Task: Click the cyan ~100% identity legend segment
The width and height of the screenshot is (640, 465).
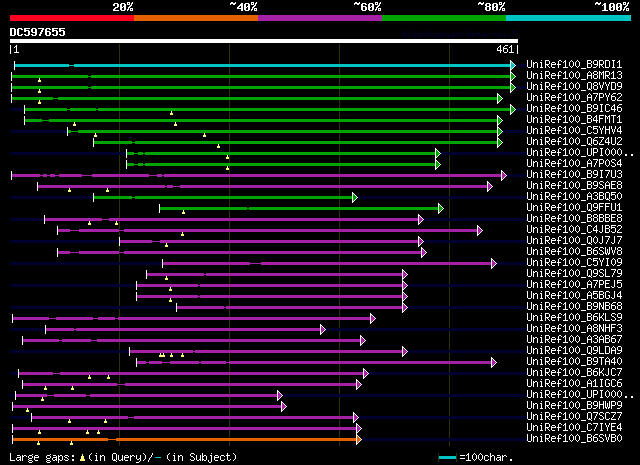Action: 569,18
